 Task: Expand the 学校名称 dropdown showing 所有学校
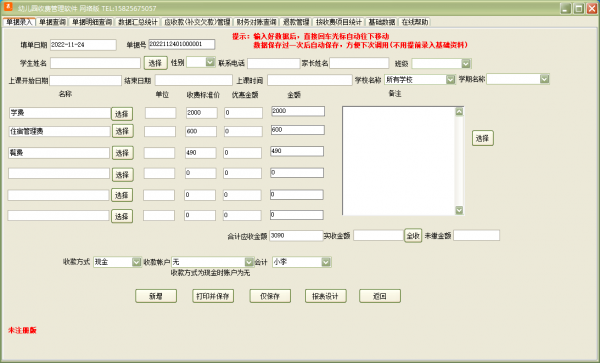coord(450,80)
